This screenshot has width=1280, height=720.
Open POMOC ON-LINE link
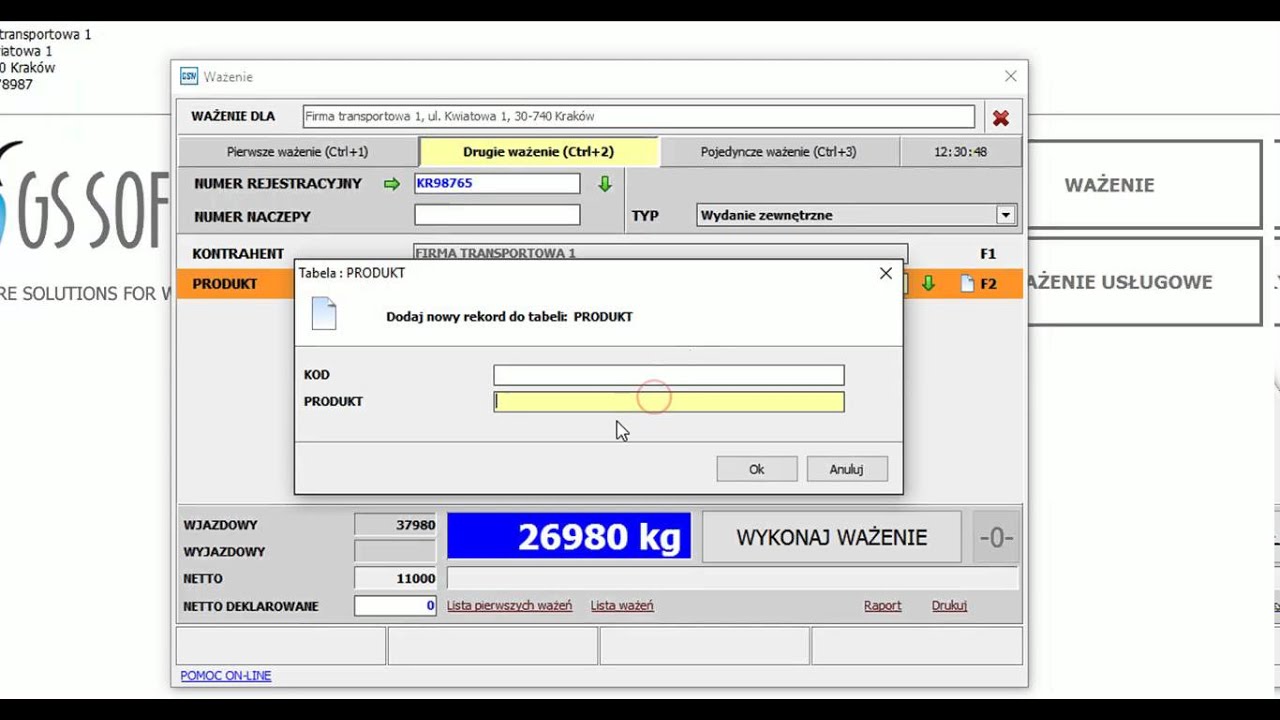[226, 676]
